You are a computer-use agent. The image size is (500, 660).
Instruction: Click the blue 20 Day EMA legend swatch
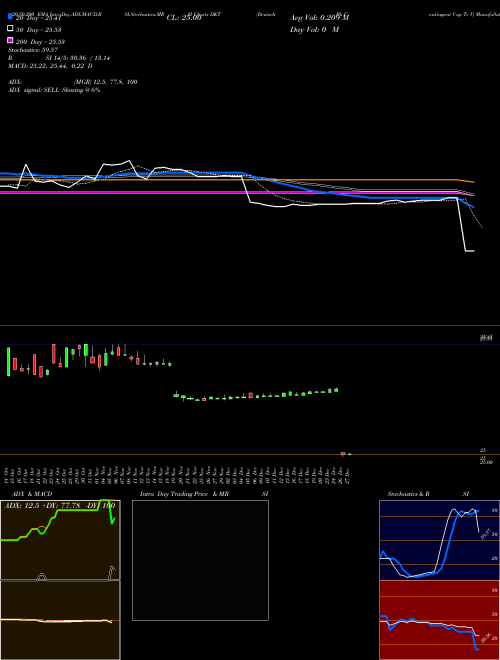point(10,16)
